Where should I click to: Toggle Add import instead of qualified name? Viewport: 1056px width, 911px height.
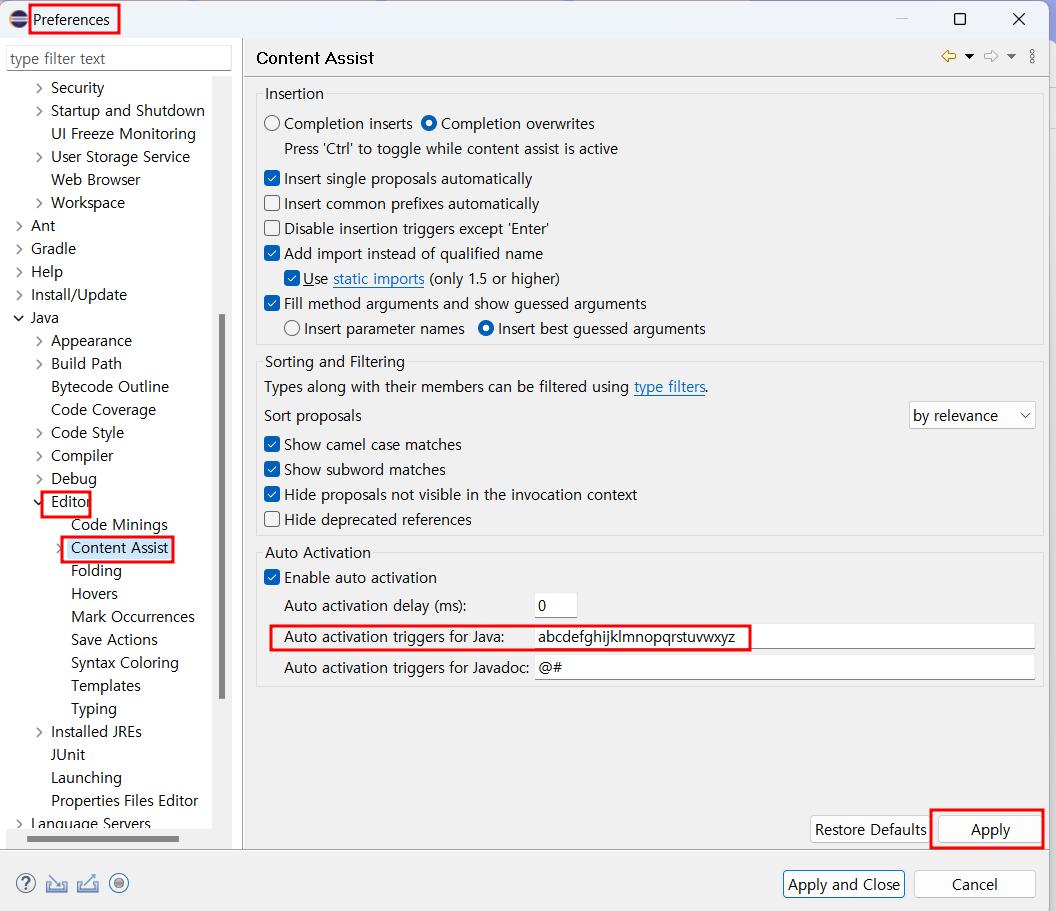(272, 253)
